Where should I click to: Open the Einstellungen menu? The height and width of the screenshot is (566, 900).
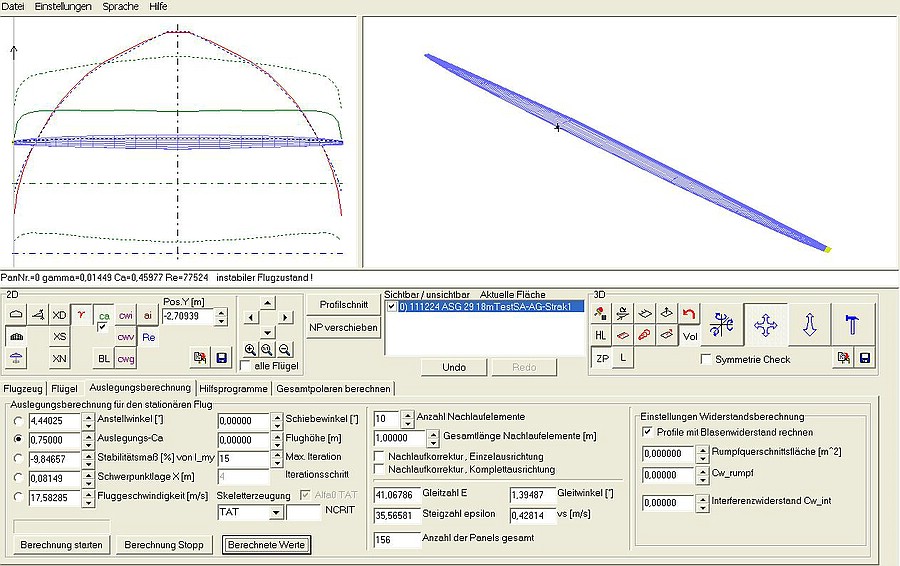pyautogui.click(x=63, y=6)
